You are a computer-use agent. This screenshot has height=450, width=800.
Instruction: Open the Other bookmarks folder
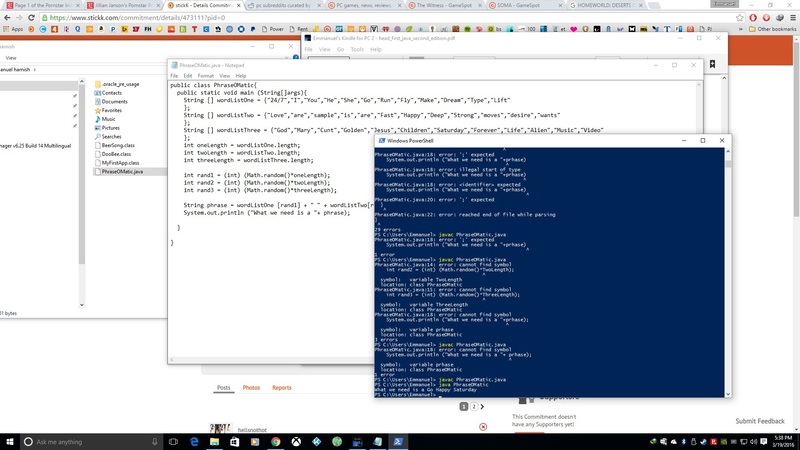pos(775,29)
